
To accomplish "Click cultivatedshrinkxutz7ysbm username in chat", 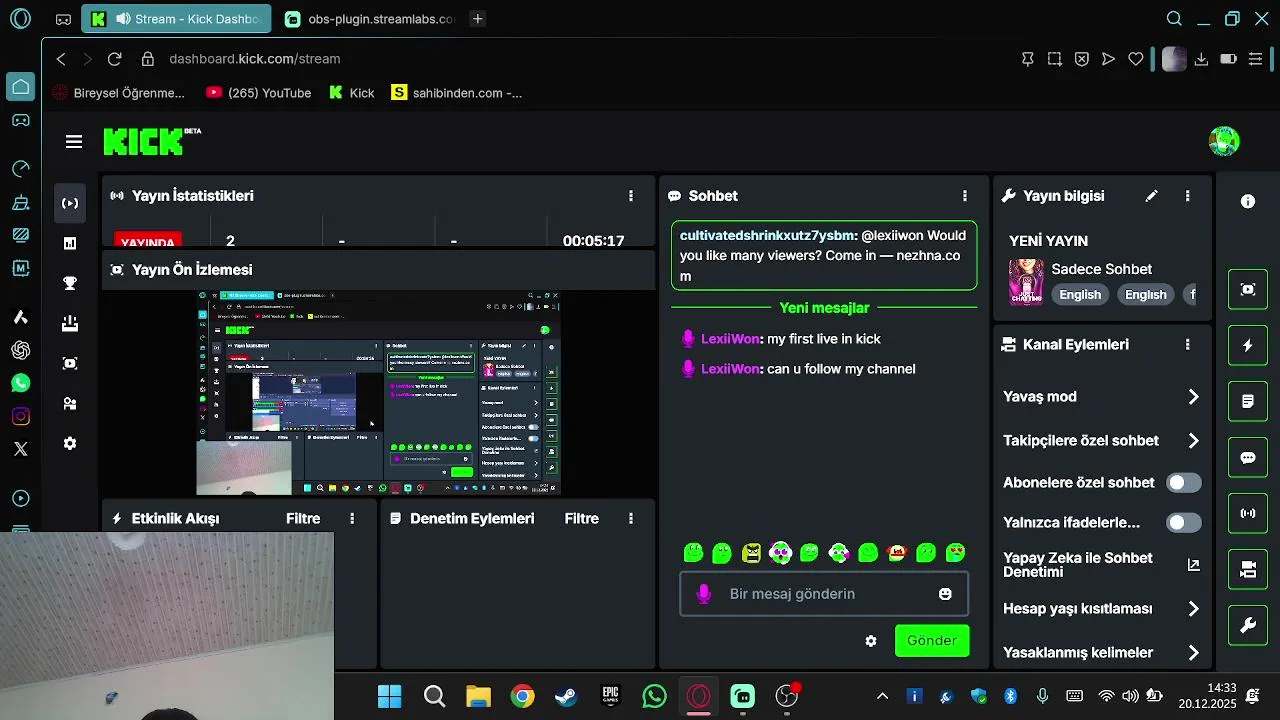I will (768, 236).
